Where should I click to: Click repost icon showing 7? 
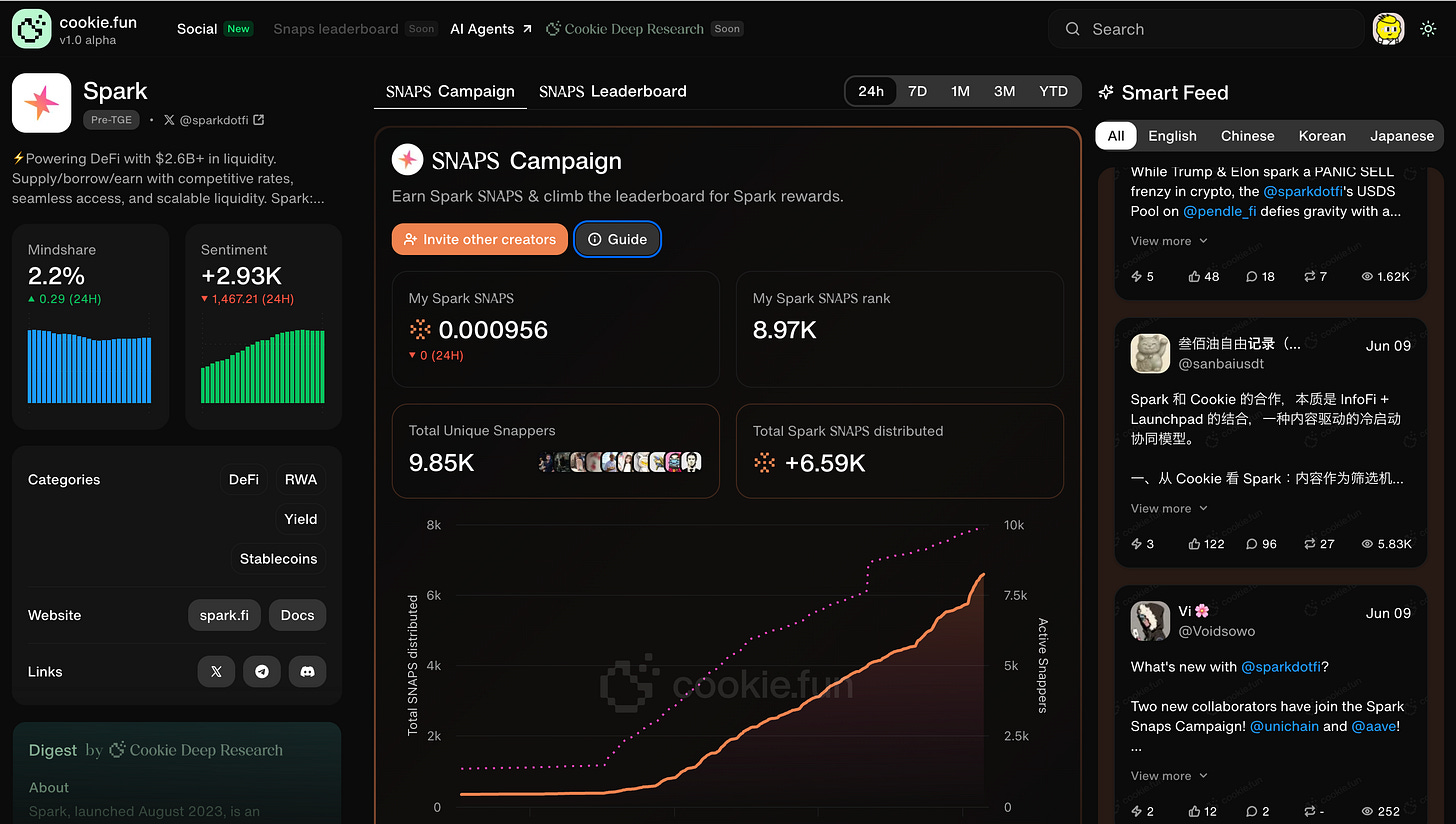[x=1310, y=277]
